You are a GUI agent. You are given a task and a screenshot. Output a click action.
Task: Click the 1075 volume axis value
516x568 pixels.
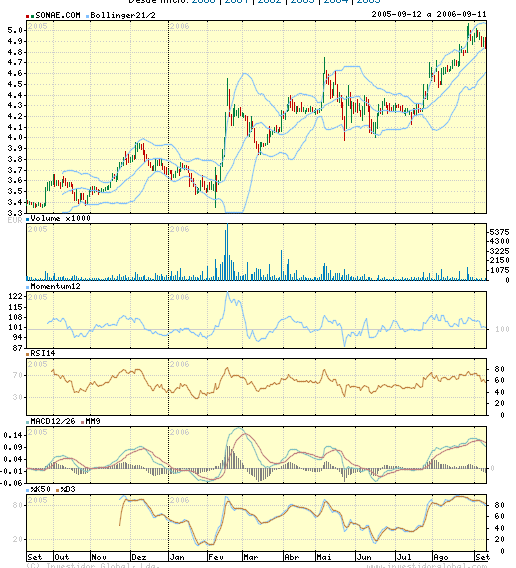click(x=499, y=270)
